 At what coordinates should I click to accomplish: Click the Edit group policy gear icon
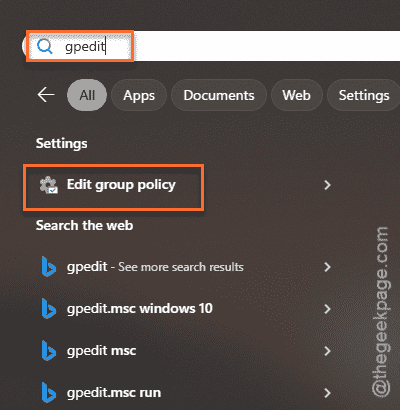click(x=49, y=185)
